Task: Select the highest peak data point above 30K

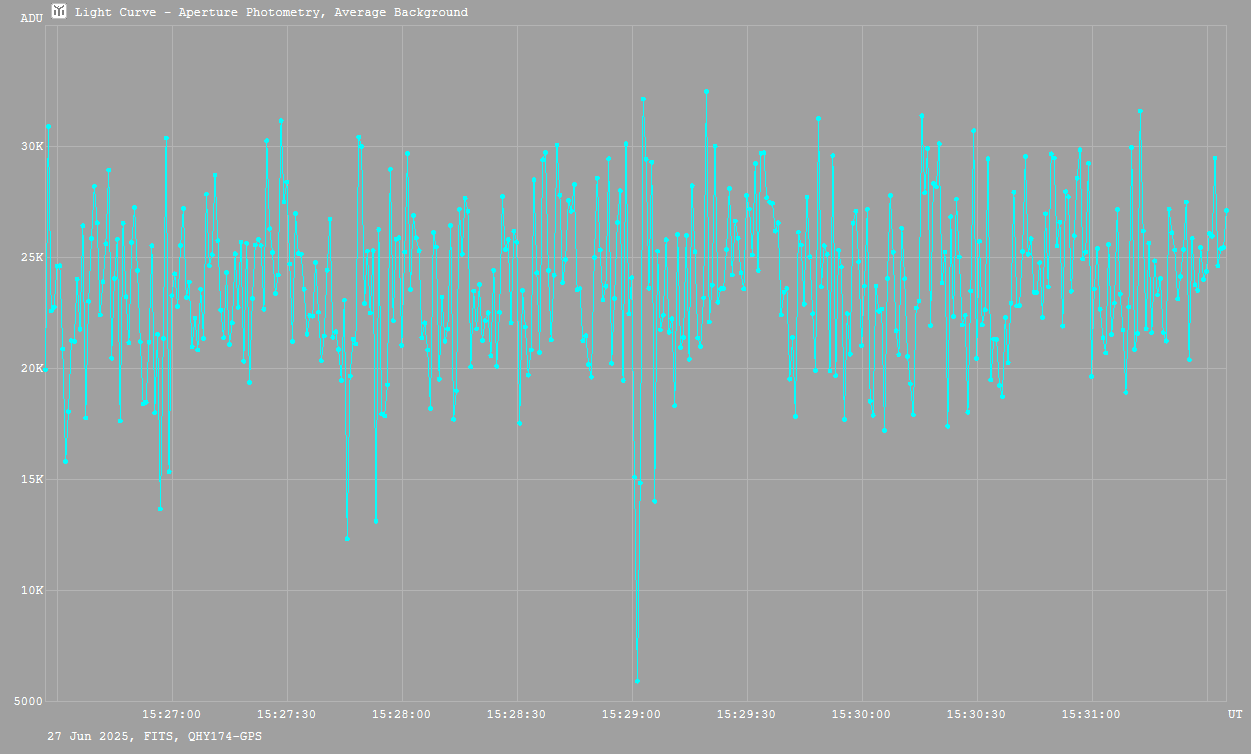Action: point(706,91)
